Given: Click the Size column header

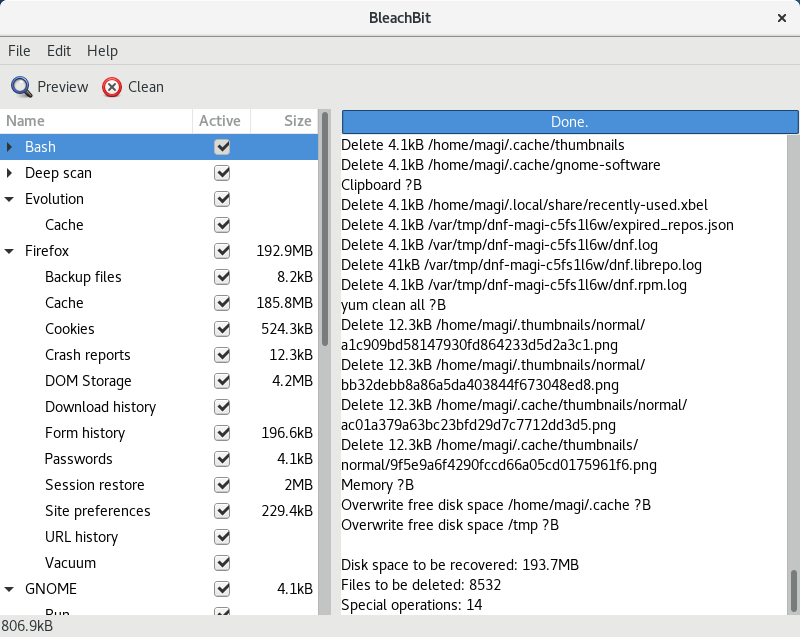Looking at the screenshot, I should 284,121.
